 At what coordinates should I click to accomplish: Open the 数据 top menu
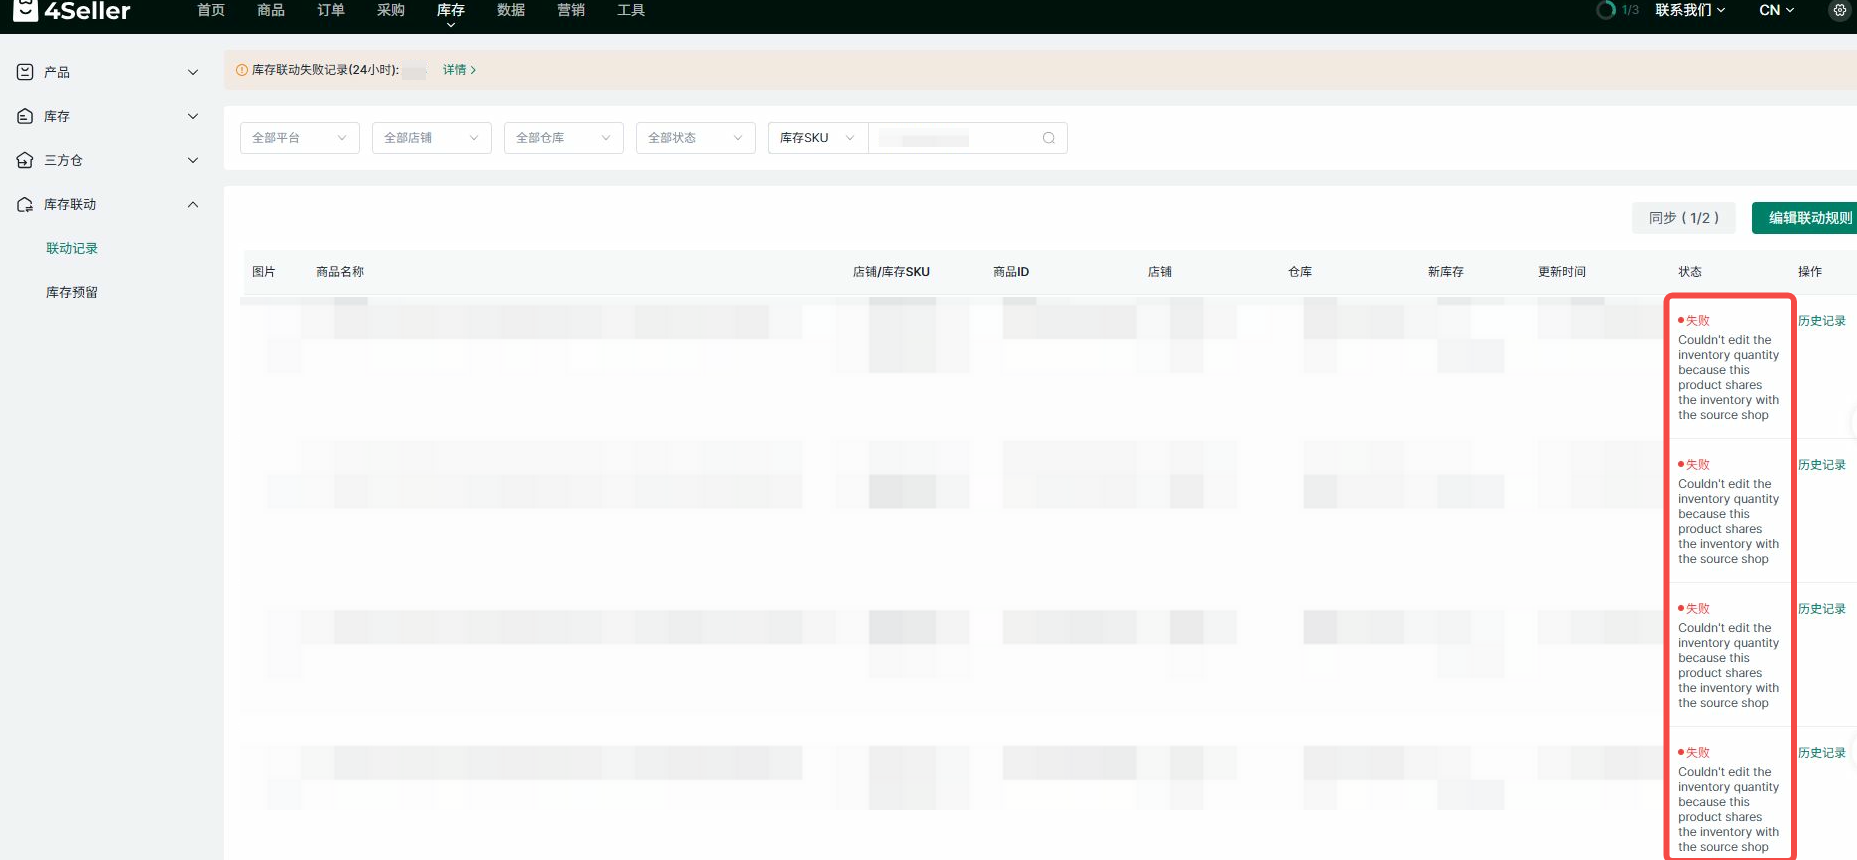511,10
